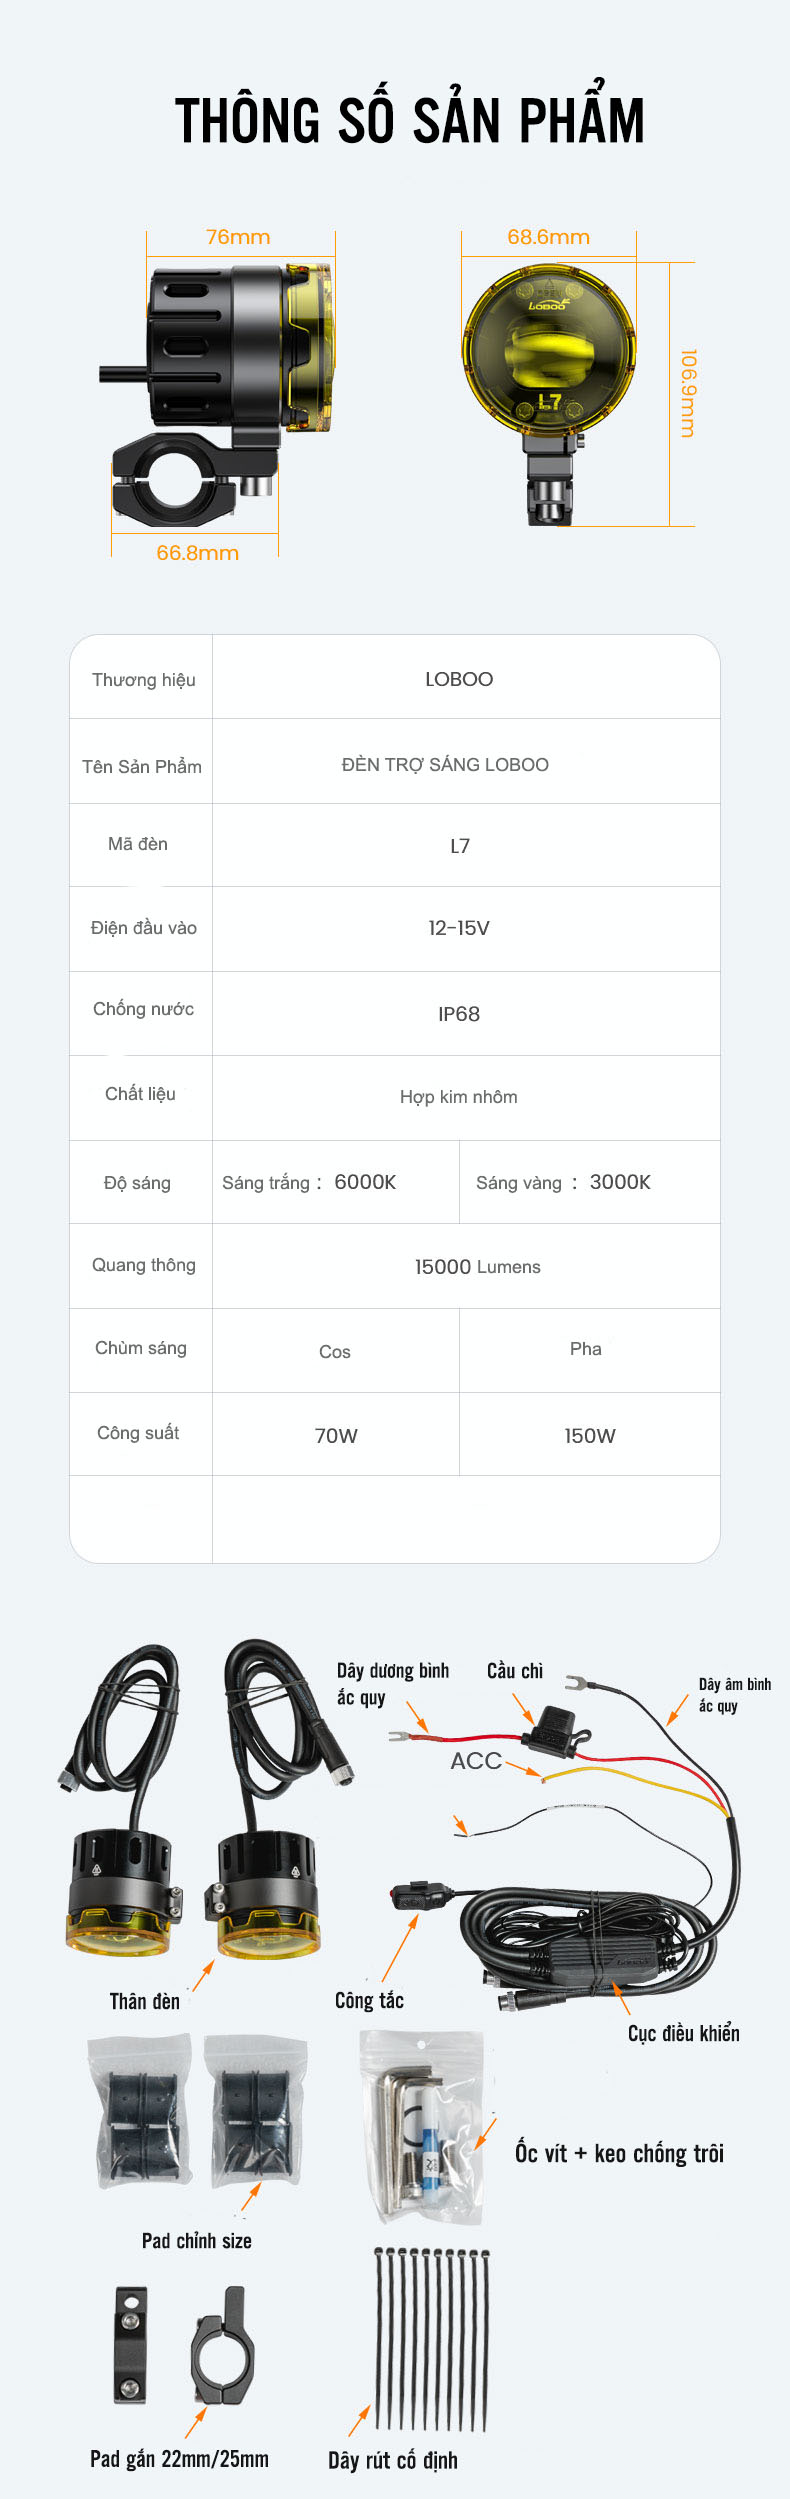
Task: Select the 150W high-beam power cell
Action: (589, 1436)
